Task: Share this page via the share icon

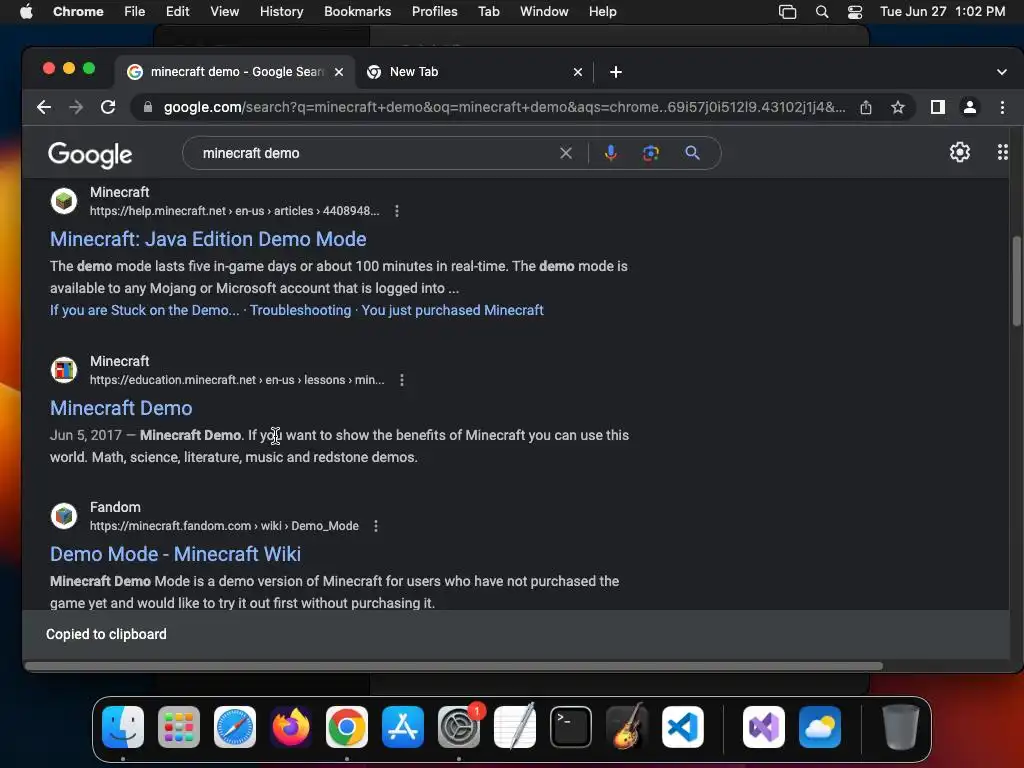Action: click(866, 107)
